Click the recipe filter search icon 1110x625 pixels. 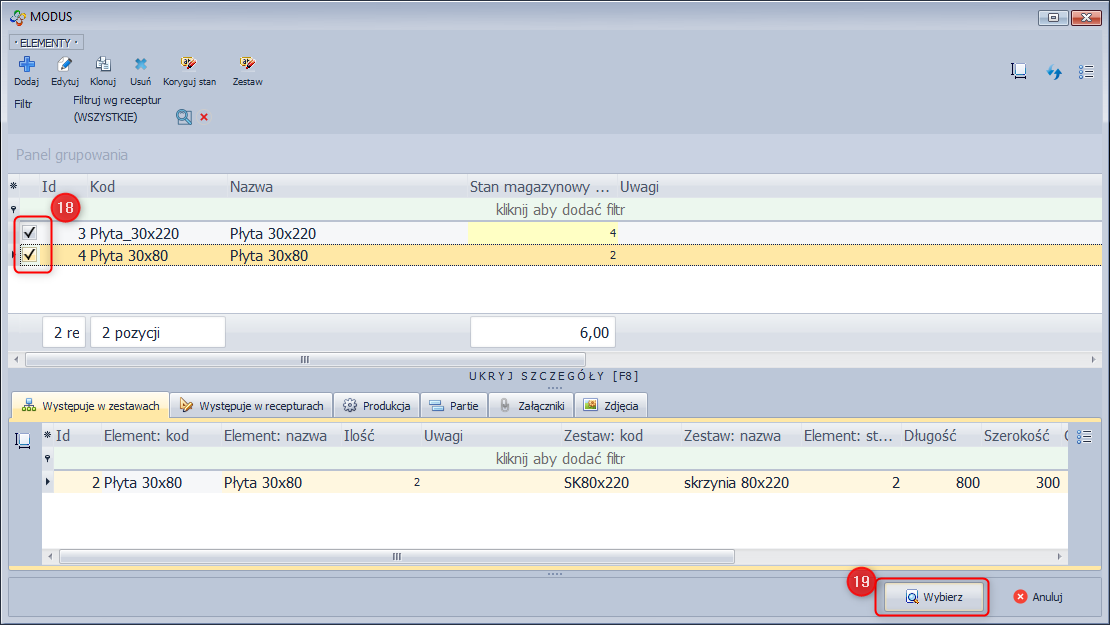pos(183,117)
